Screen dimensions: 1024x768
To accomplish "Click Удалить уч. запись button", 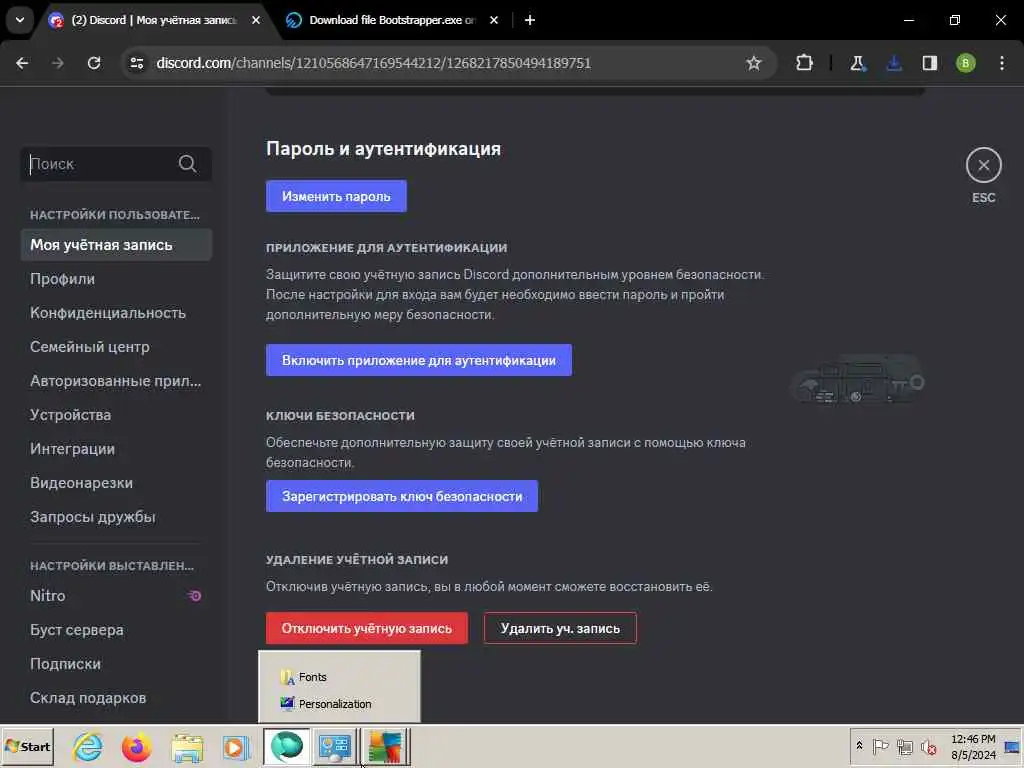I will coord(560,628).
